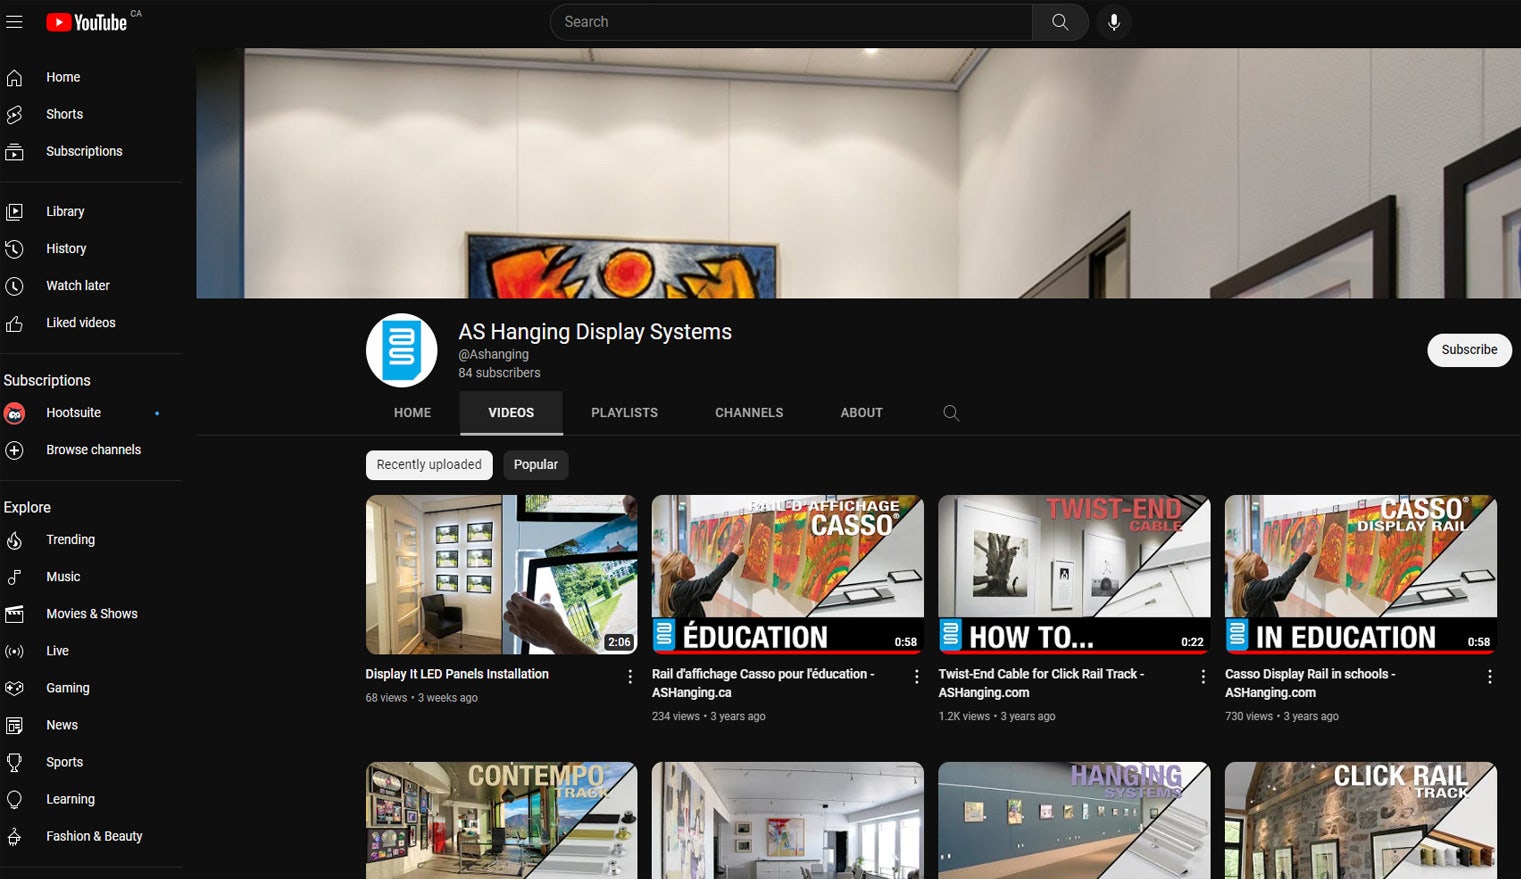Click the AS Hanging Display Systems name
1521x879 pixels.
pos(595,332)
